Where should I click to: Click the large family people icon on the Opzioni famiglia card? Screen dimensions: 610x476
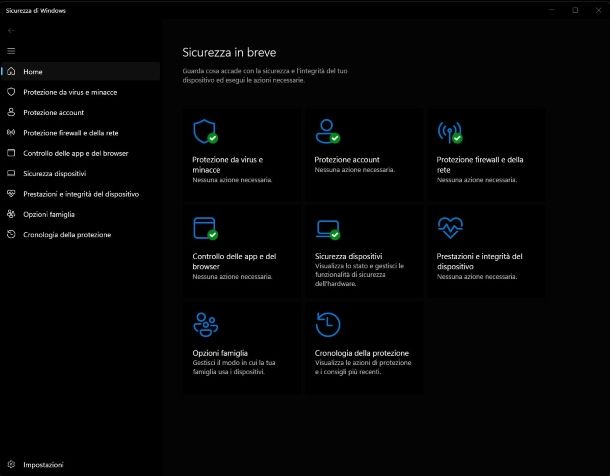[205, 324]
